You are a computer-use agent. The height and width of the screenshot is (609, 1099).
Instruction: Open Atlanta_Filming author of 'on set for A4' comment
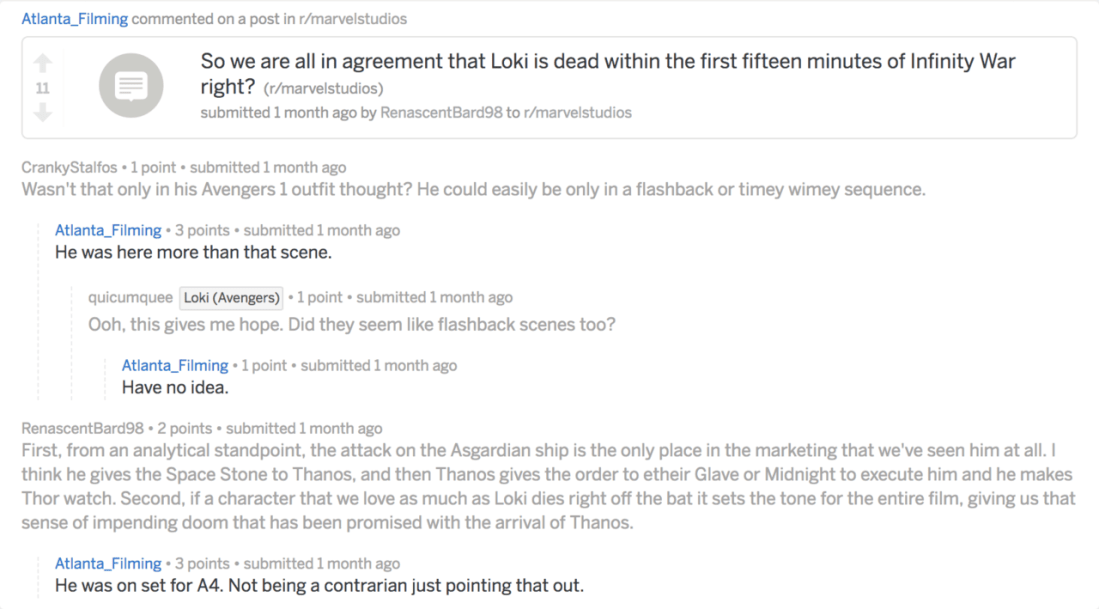click(x=108, y=563)
